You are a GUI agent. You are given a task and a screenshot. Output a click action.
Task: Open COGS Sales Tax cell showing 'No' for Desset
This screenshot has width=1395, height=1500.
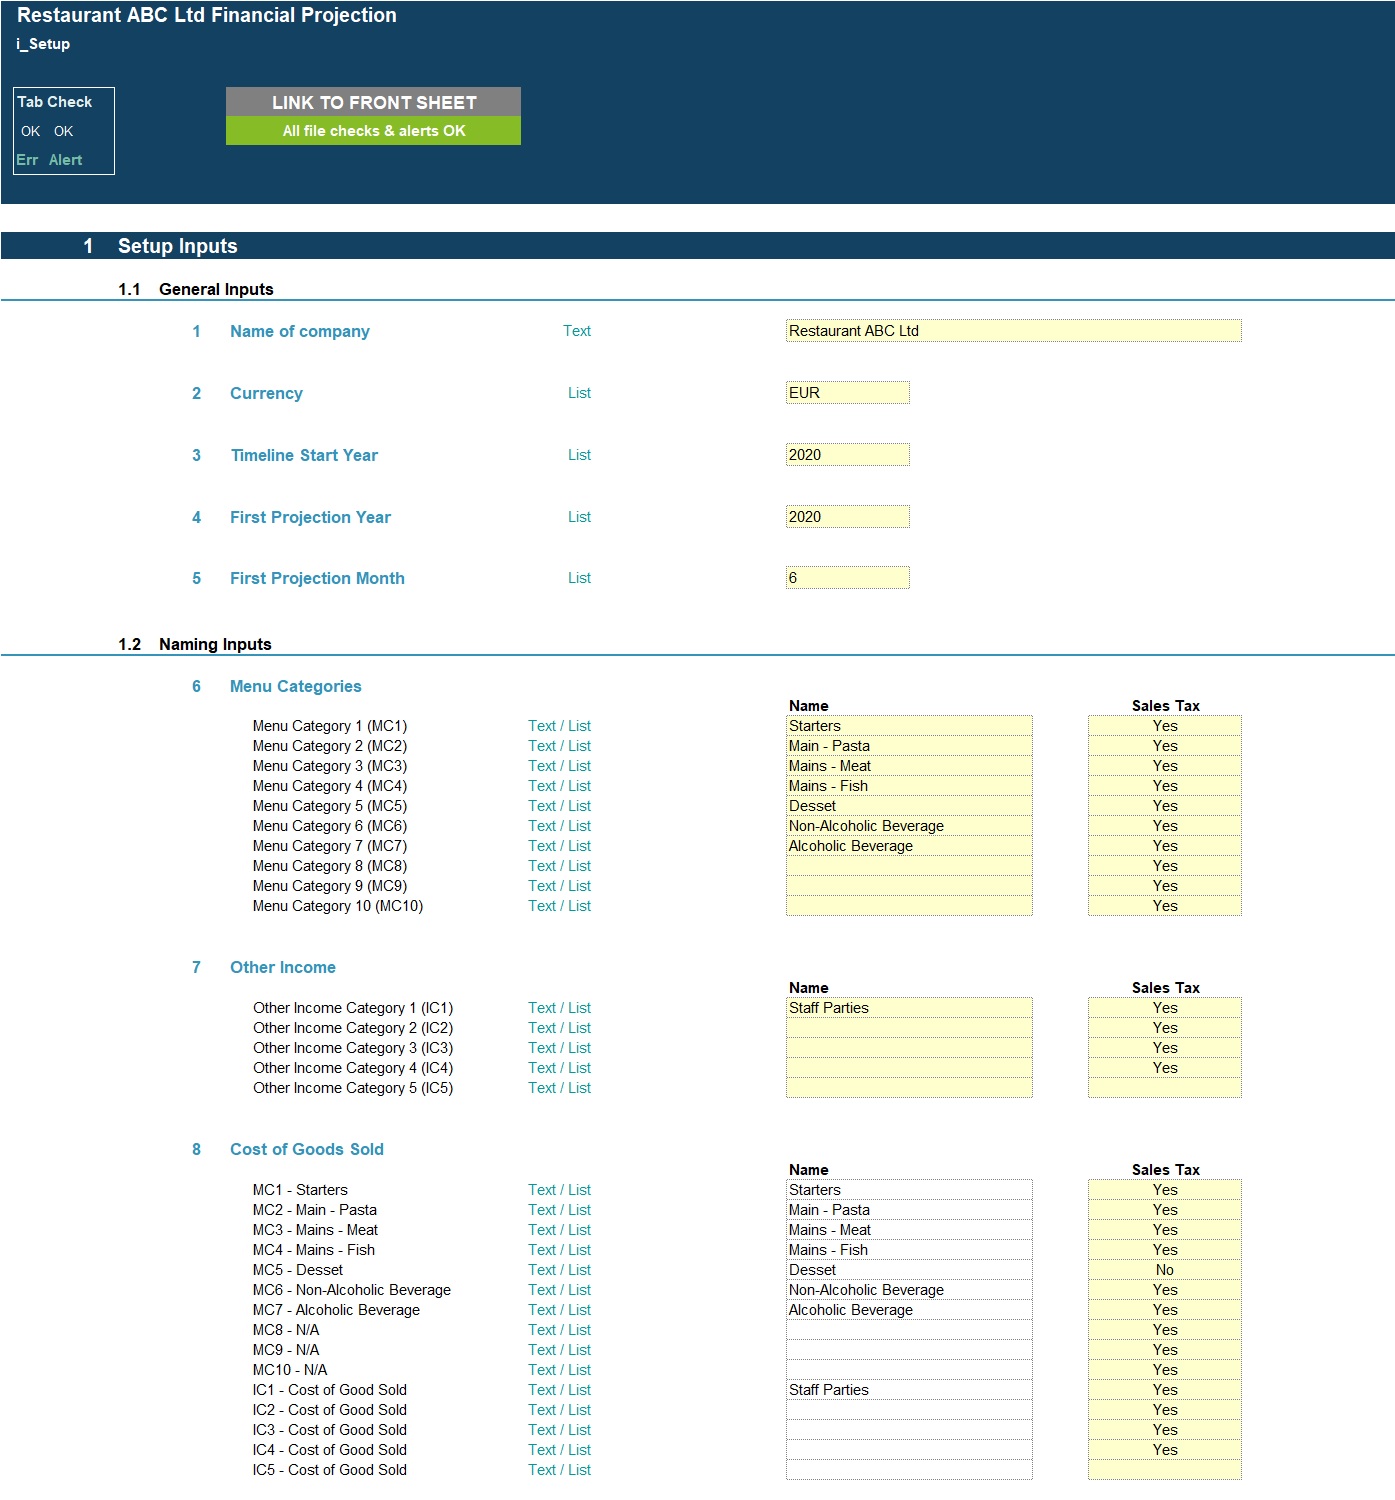(1165, 1270)
